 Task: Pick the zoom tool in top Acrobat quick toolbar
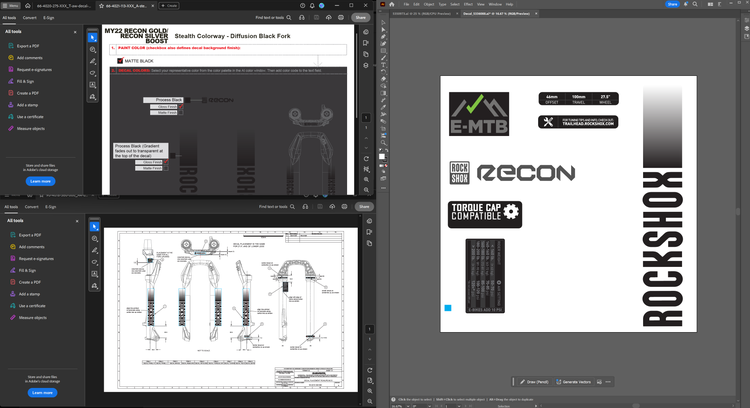coord(93,49)
